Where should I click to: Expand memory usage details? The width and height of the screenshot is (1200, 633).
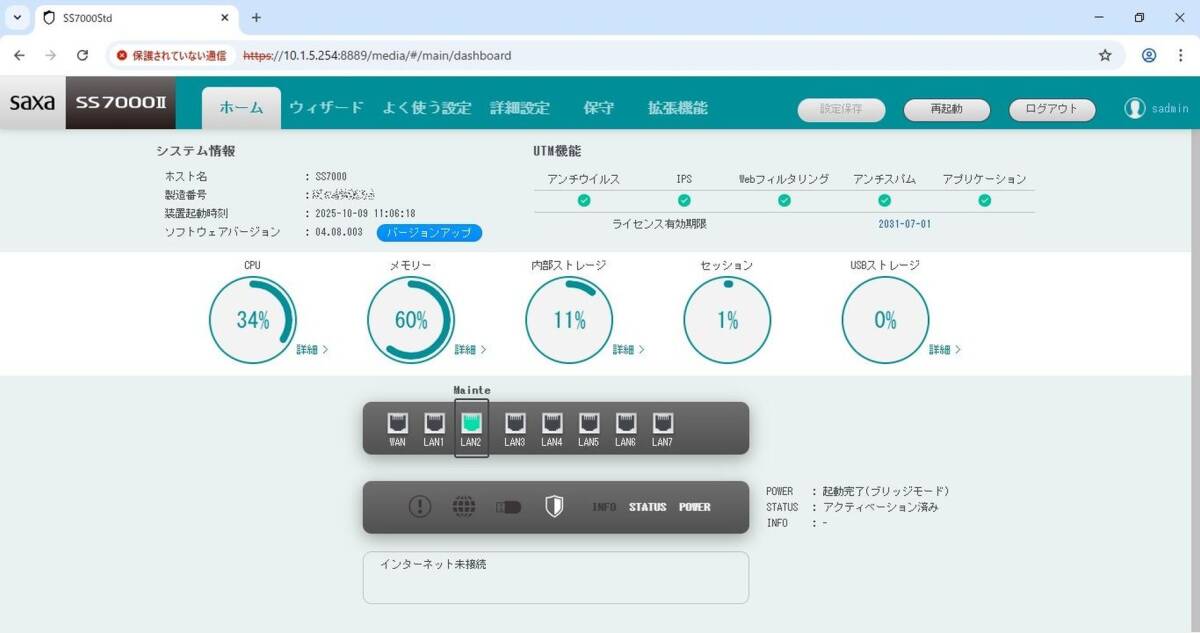tap(470, 350)
